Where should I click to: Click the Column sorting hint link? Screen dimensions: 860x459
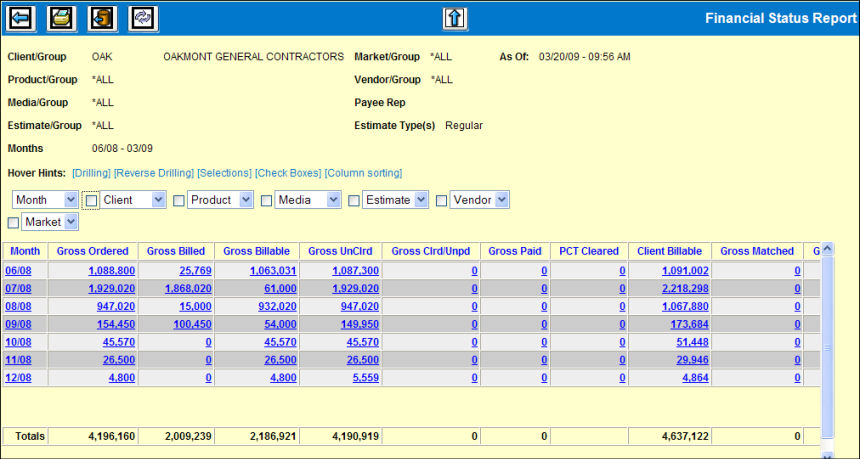click(363, 173)
